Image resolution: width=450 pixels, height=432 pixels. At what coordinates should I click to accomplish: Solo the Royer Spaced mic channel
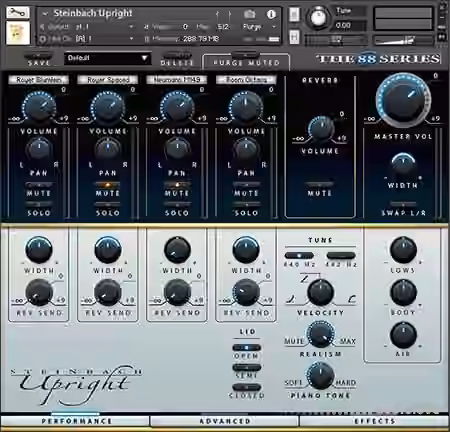pyautogui.click(x=108, y=204)
